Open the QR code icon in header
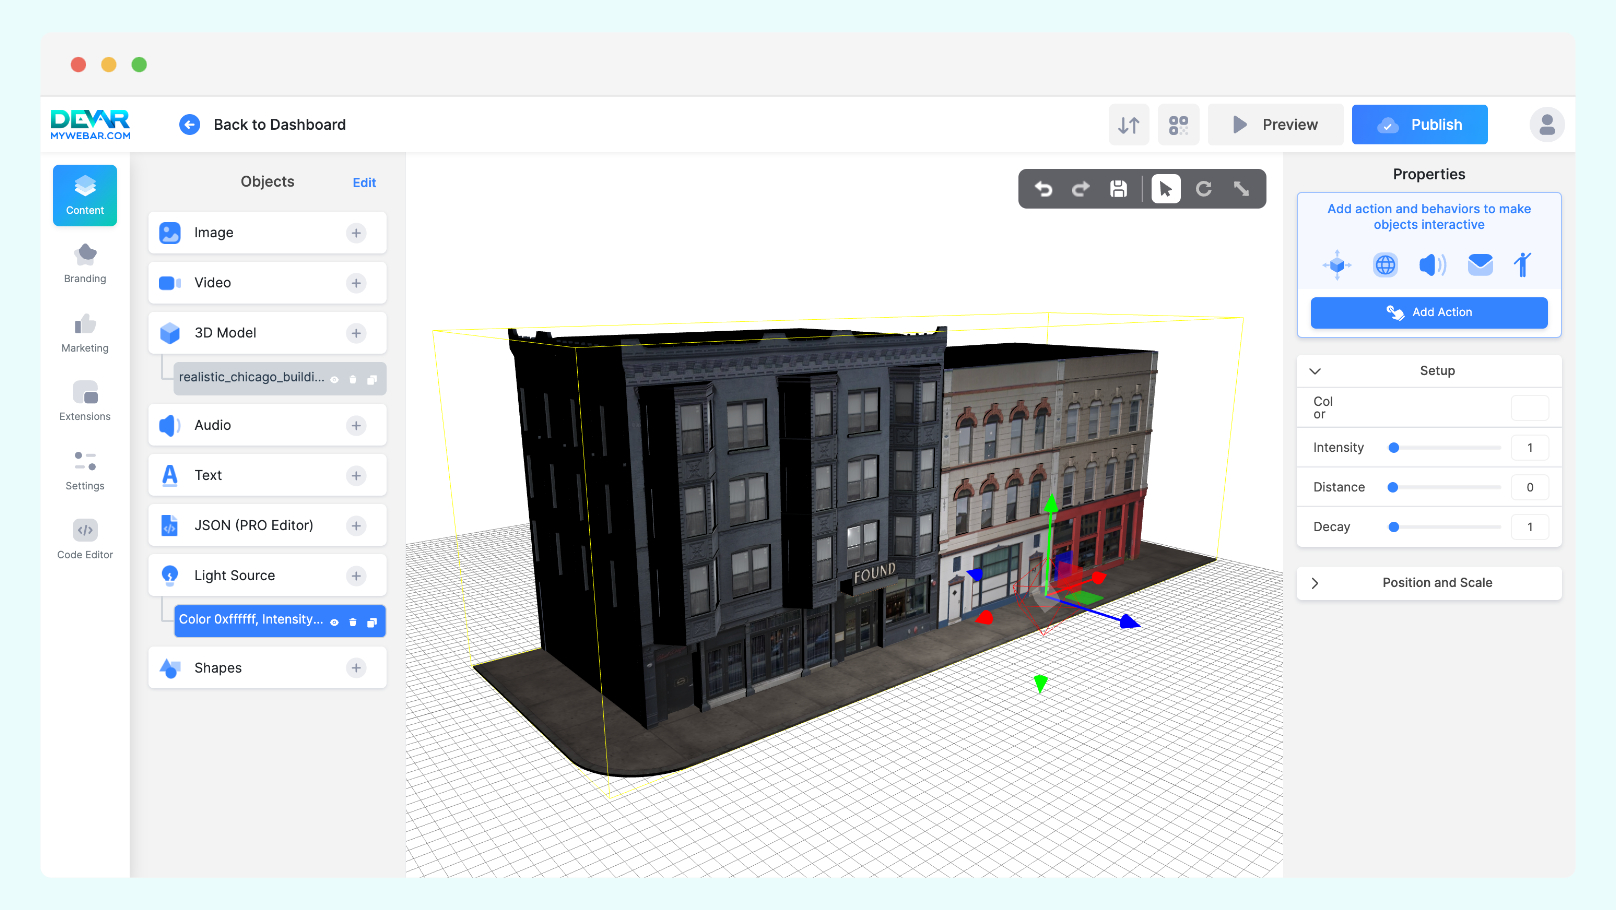This screenshot has width=1616, height=910. [x=1179, y=125]
